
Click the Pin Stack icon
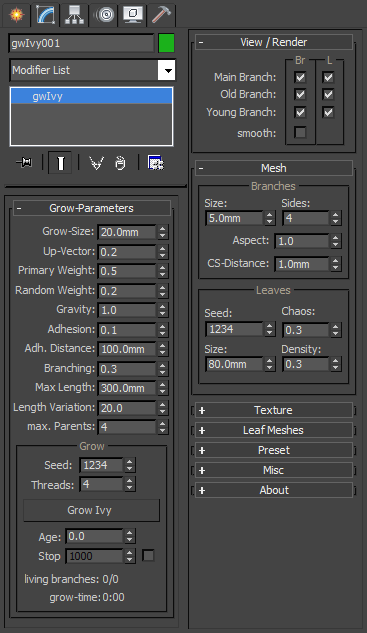[24, 163]
